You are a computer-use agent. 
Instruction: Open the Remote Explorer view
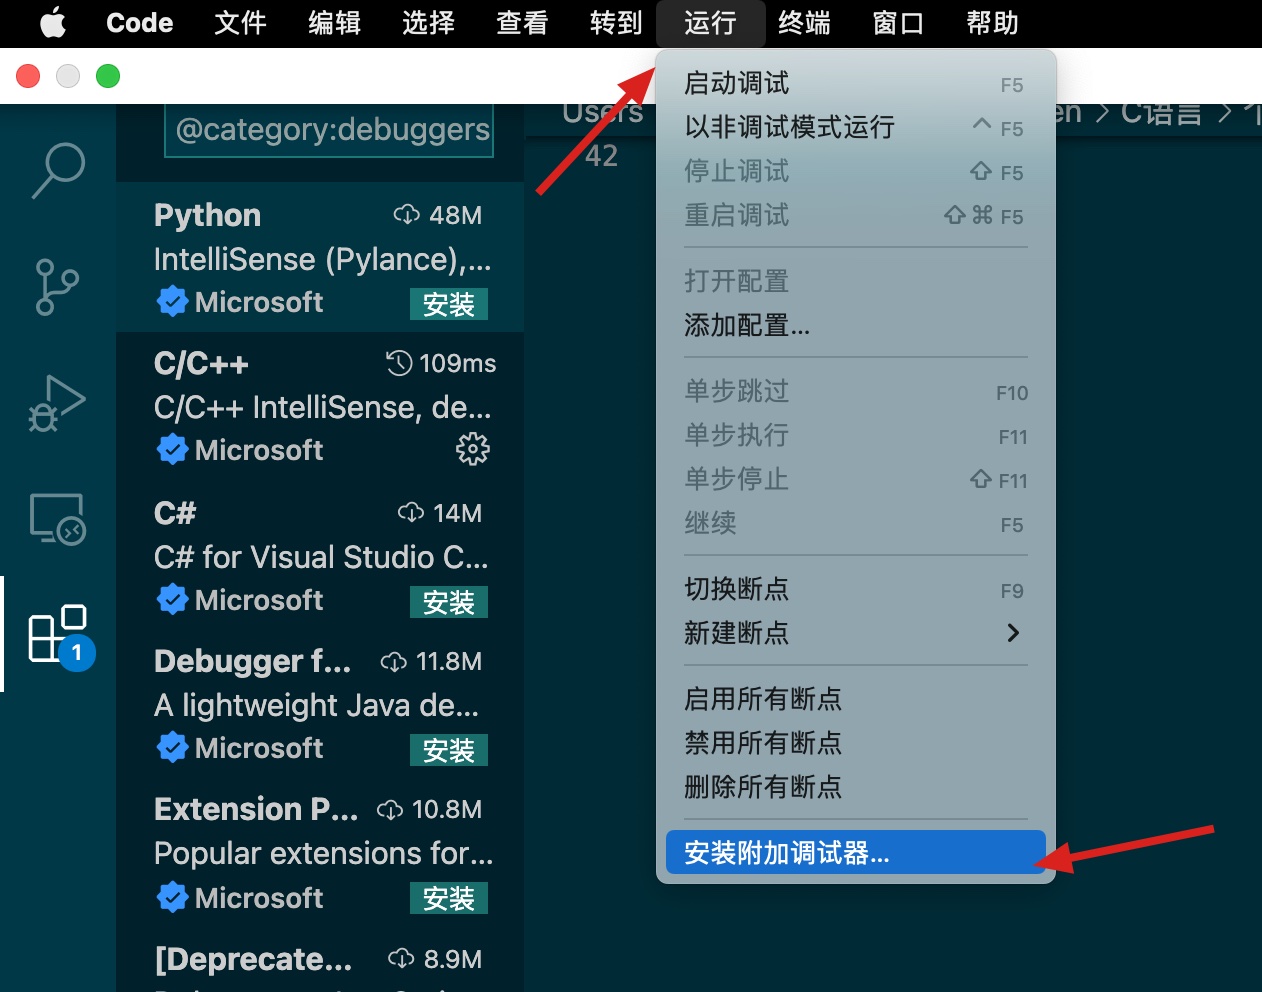click(57, 518)
